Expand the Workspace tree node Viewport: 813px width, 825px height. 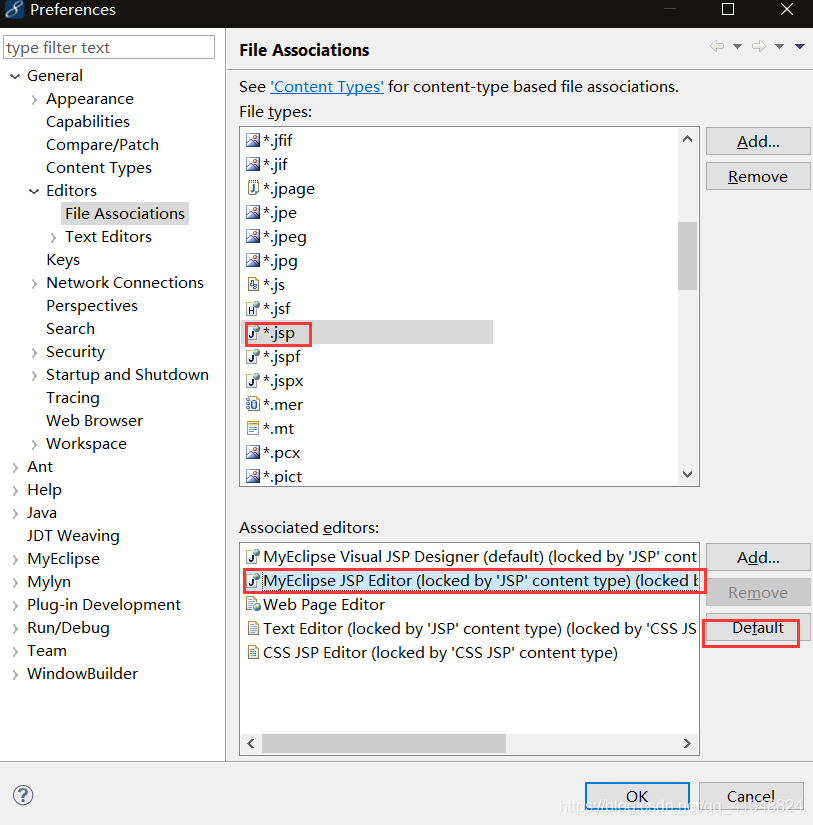[x=34, y=445]
